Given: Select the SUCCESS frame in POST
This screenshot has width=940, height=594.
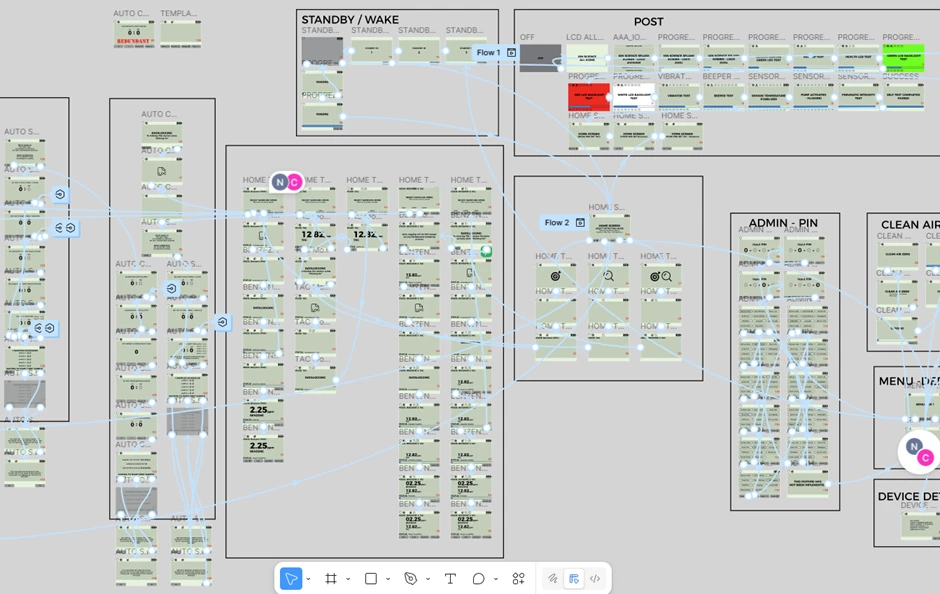Looking at the screenshot, I should pyautogui.click(x=903, y=97).
